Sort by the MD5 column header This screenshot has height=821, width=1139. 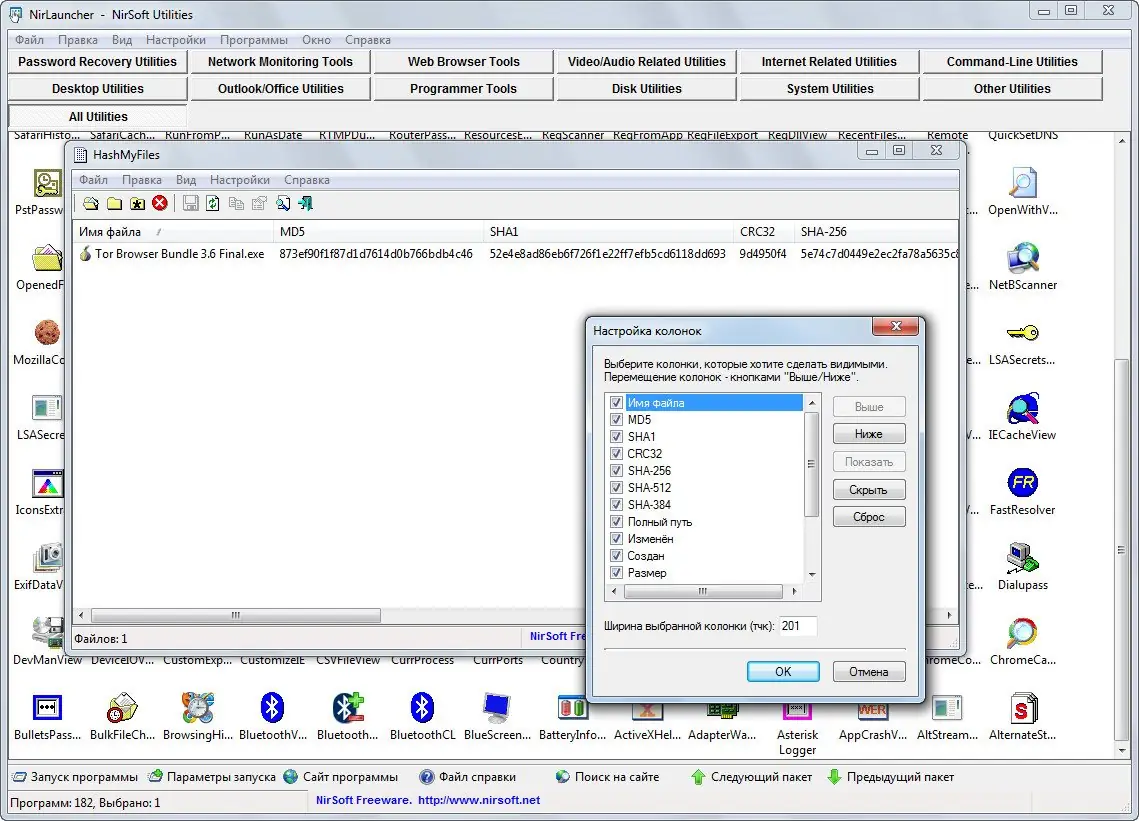click(x=378, y=232)
